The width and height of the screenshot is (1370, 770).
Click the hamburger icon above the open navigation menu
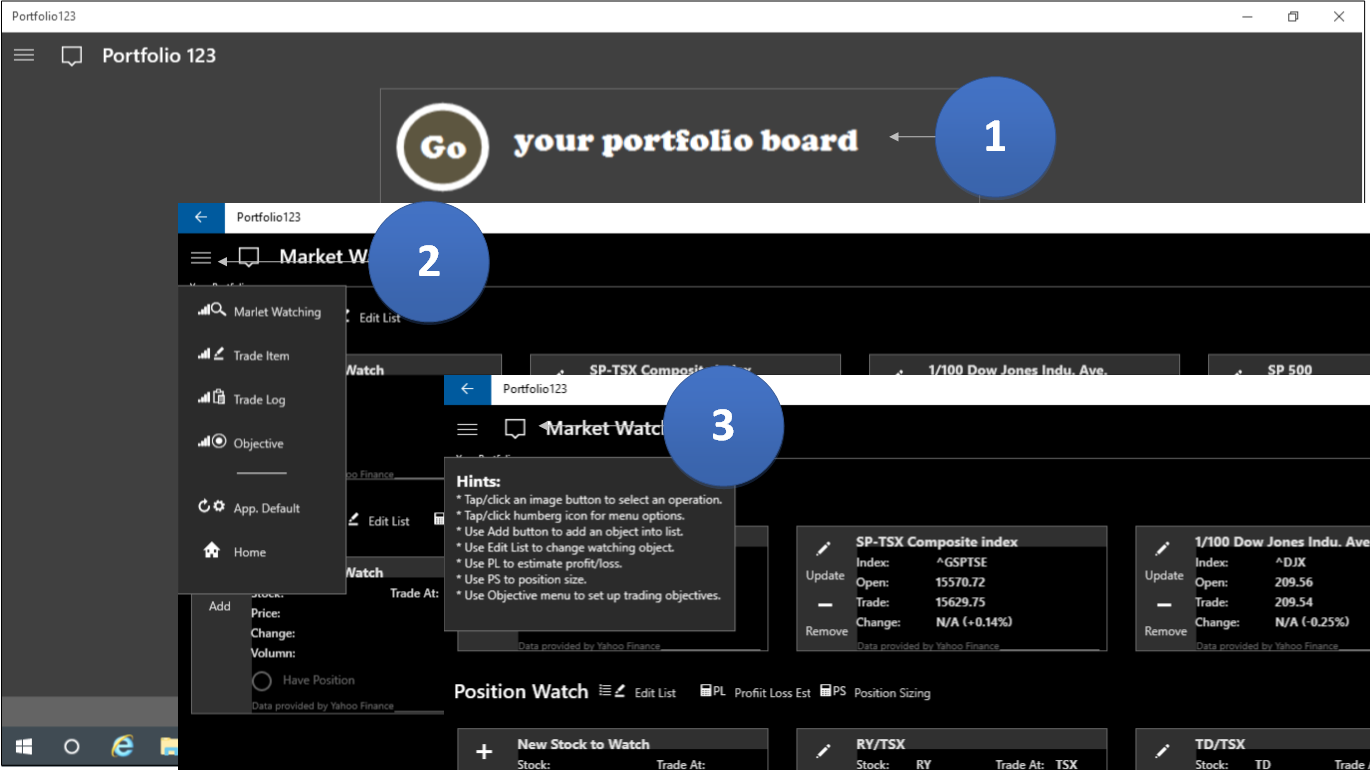click(x=201, y=258)
